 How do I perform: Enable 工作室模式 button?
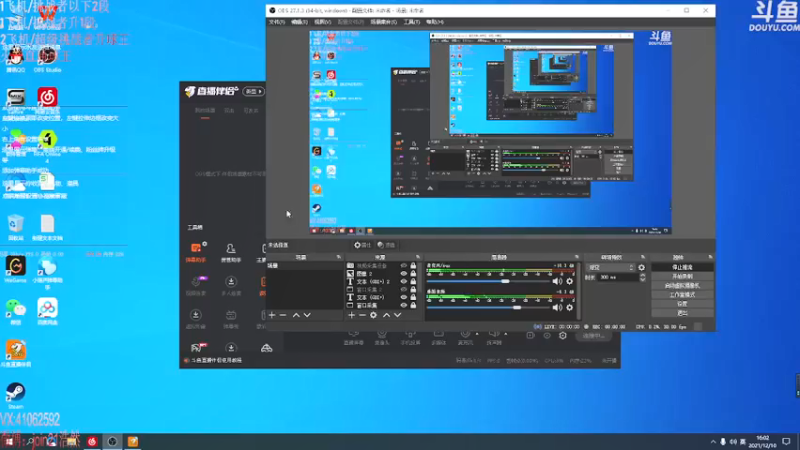[682, 295]
